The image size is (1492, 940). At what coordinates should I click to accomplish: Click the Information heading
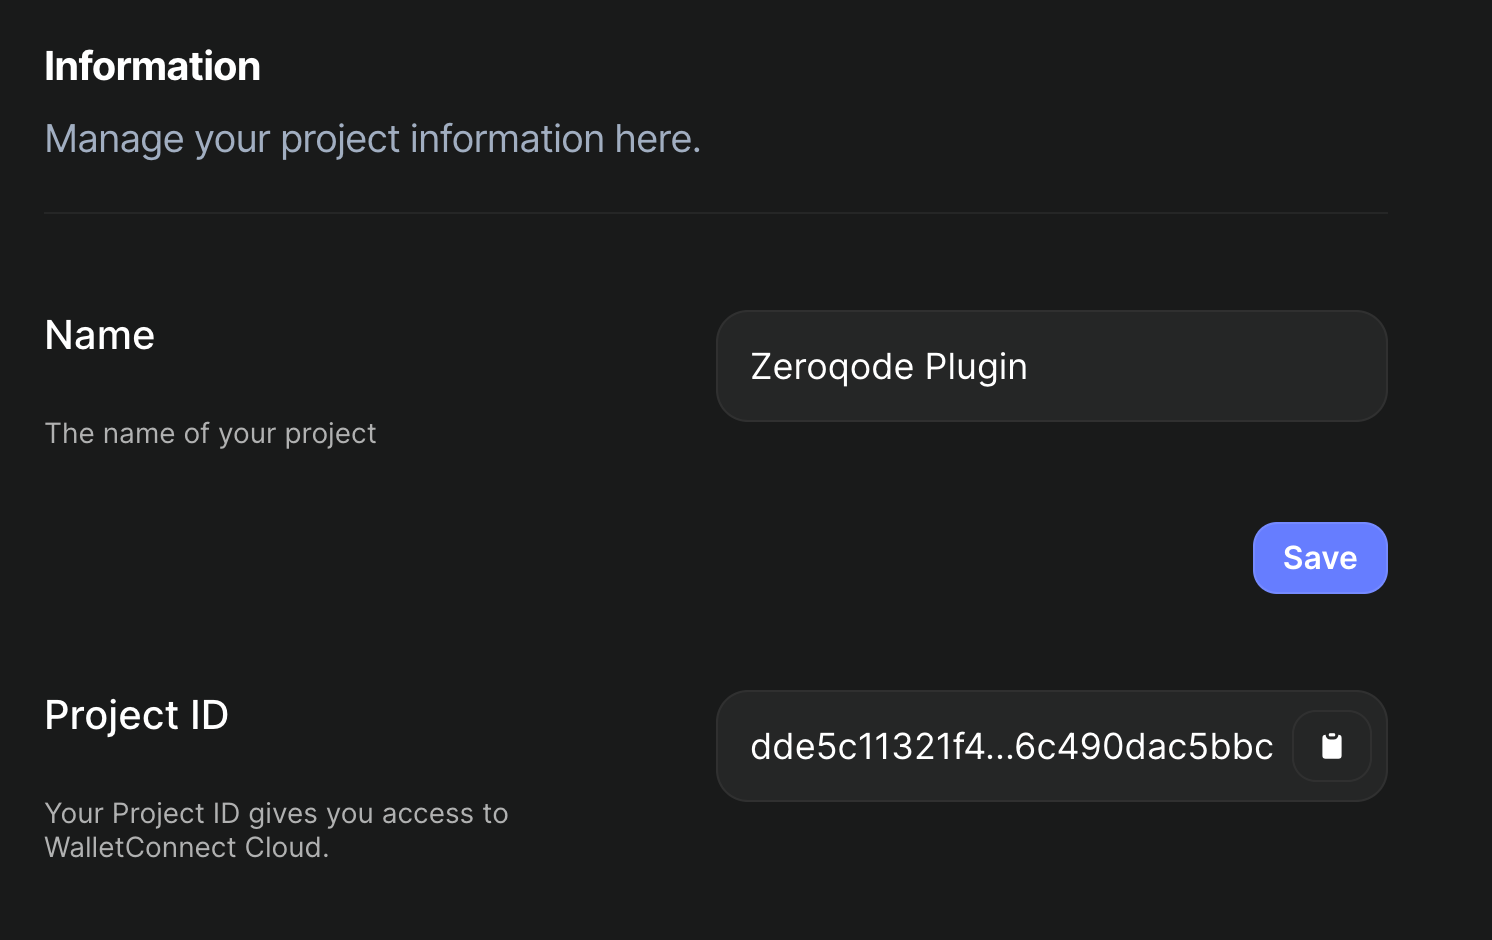152,66
